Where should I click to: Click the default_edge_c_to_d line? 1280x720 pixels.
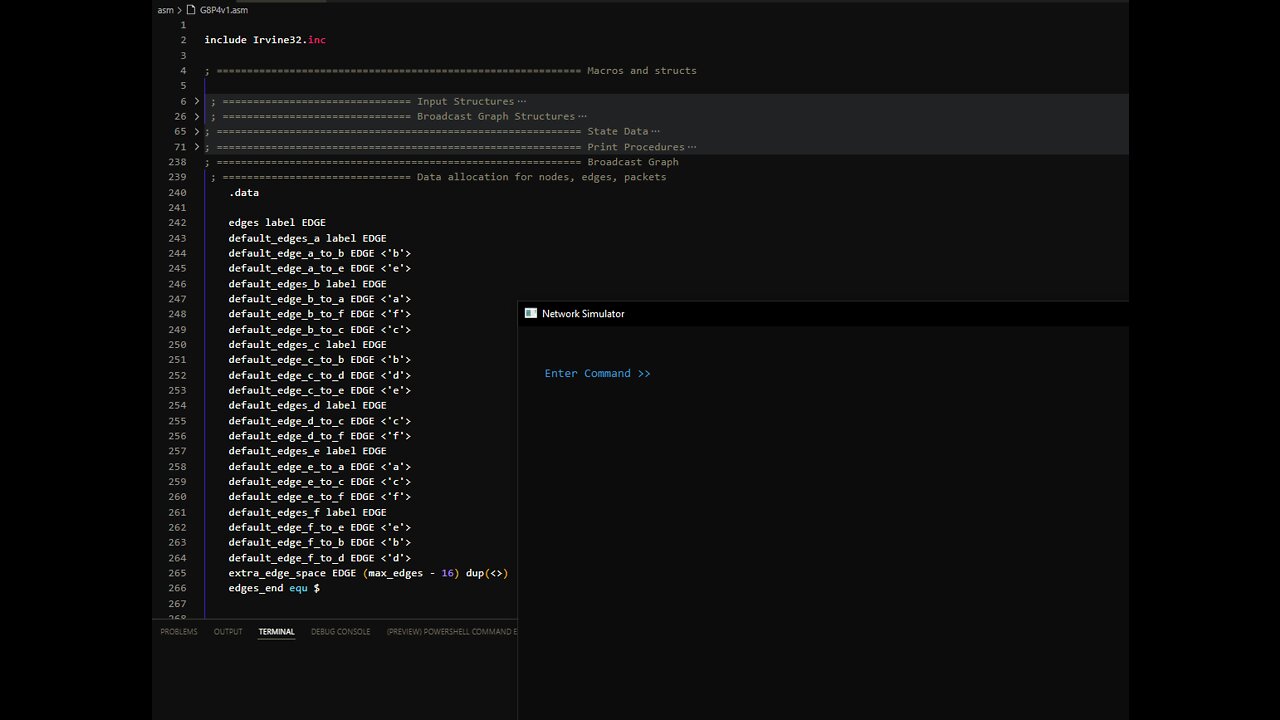320,375
